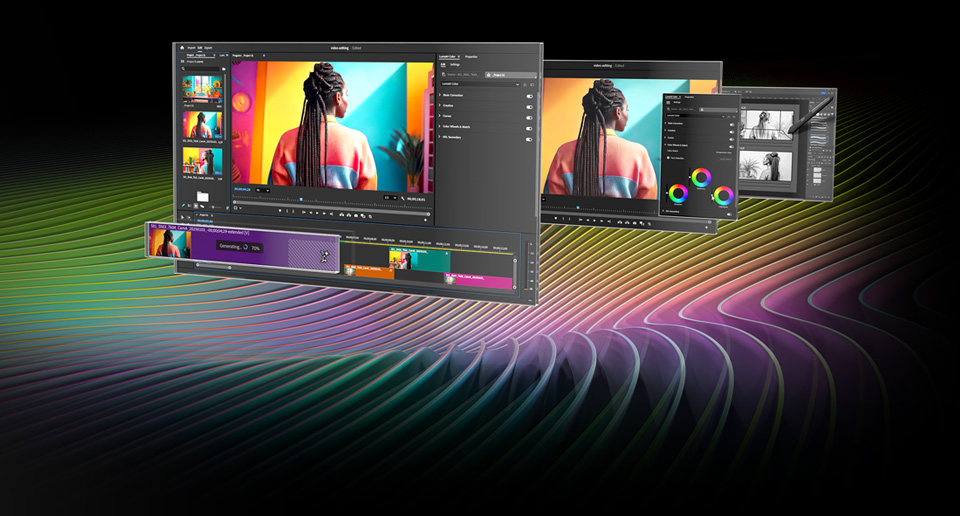The height and width of the screenshot is (516, 960).
Task: Click the Midtones color wheel
Action: click(701, 177)
